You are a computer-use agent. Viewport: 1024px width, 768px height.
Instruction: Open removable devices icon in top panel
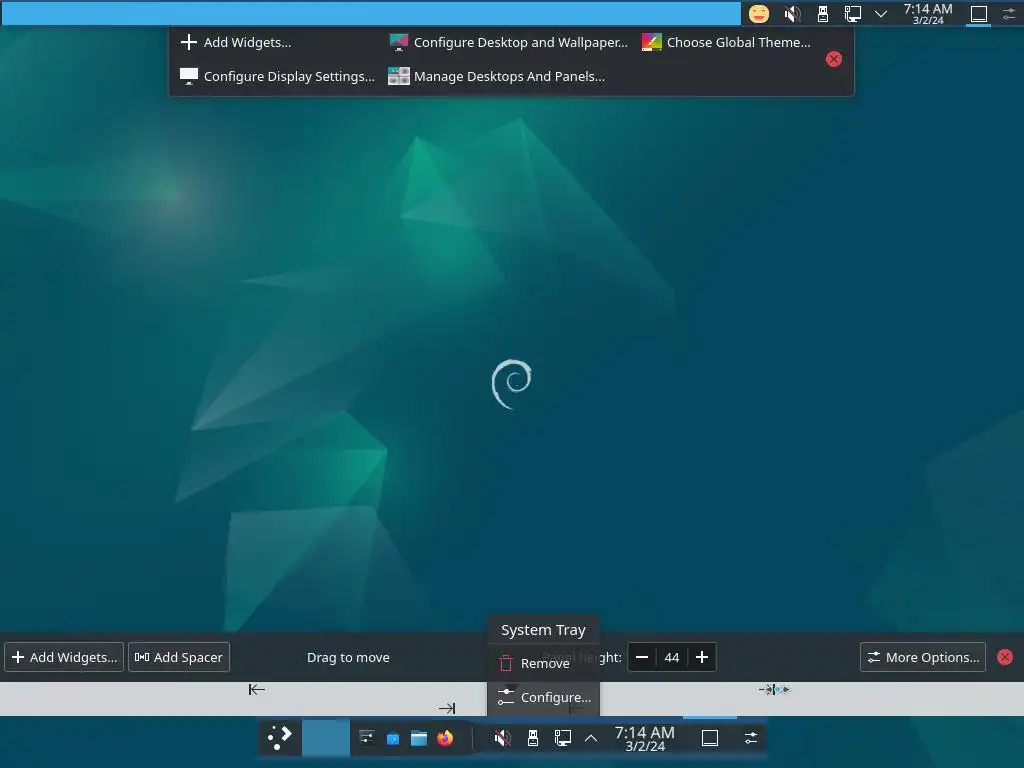click(823, 14)
